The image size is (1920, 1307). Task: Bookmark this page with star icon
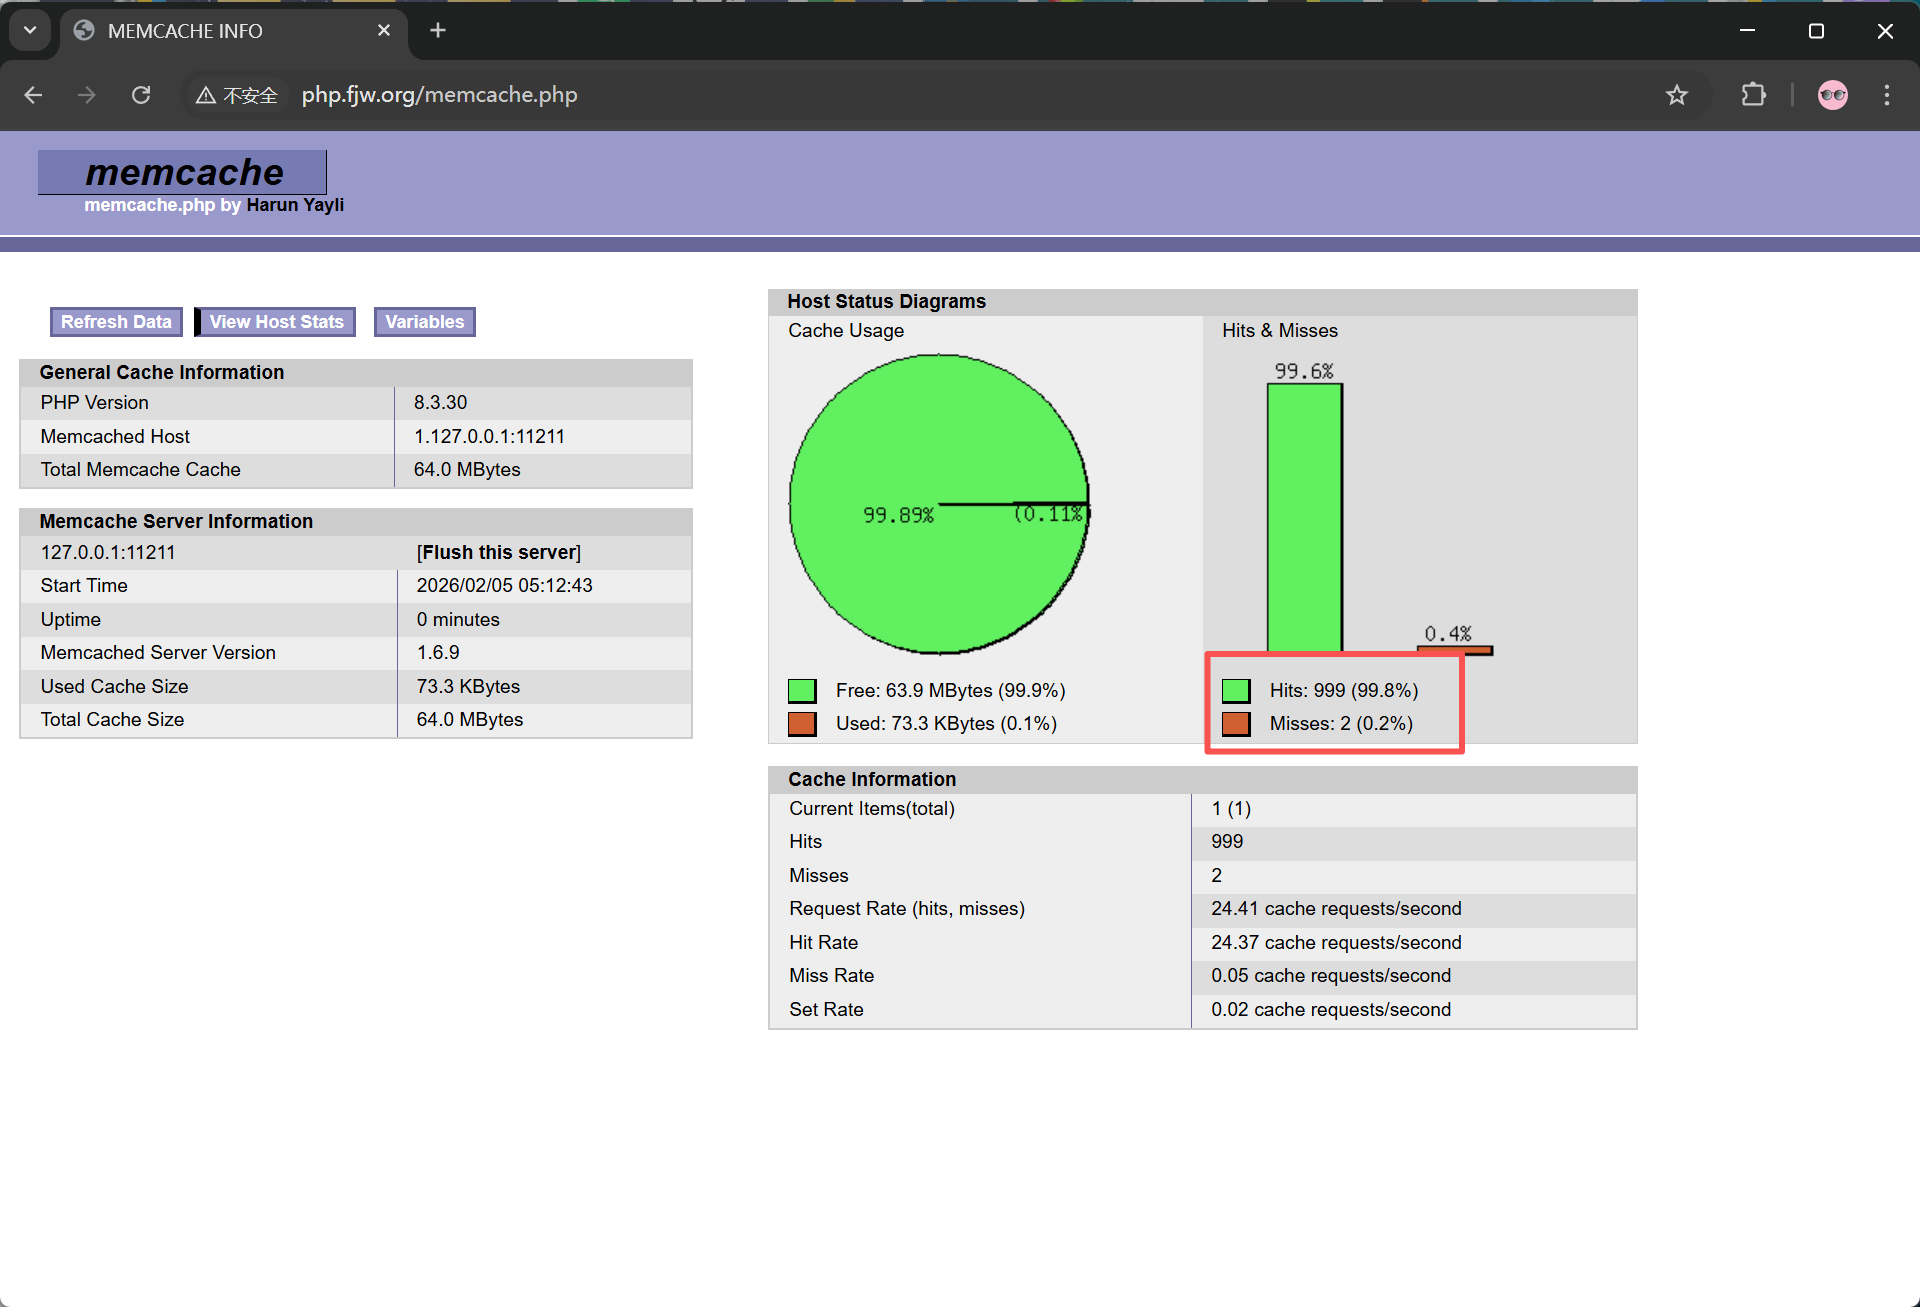pos(1676,95)
